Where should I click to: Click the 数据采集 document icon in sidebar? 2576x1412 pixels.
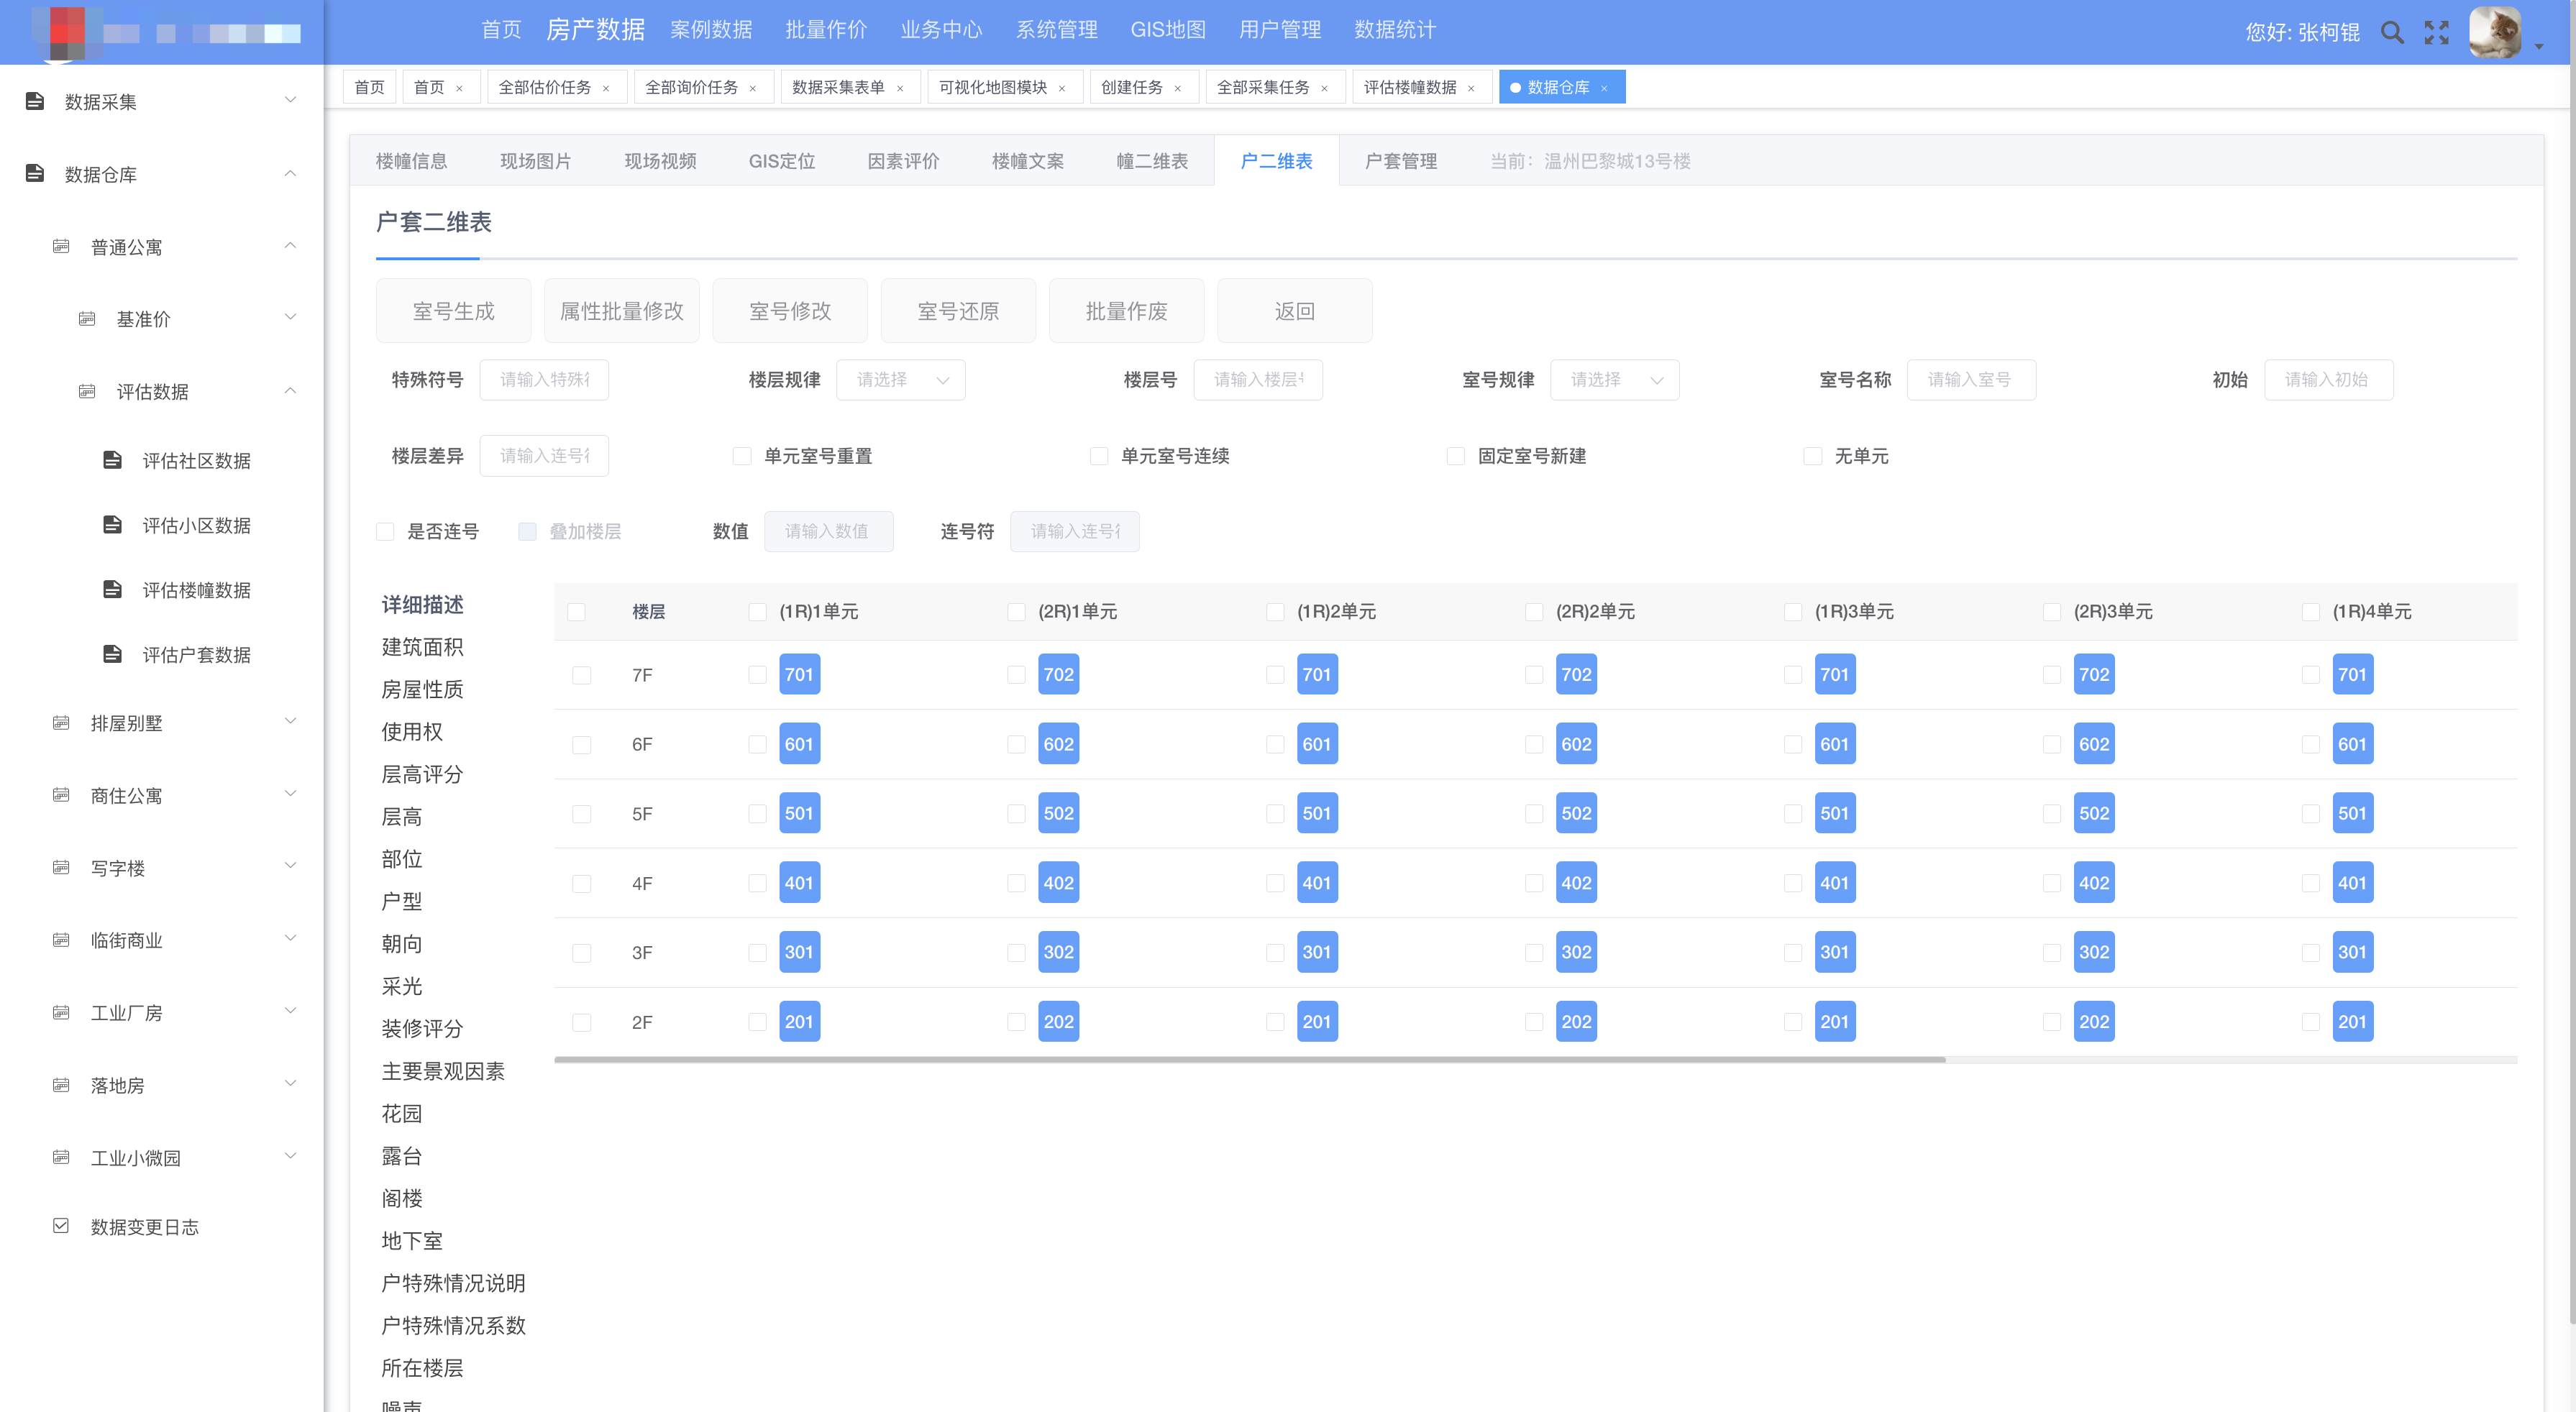tap(35, 101)
